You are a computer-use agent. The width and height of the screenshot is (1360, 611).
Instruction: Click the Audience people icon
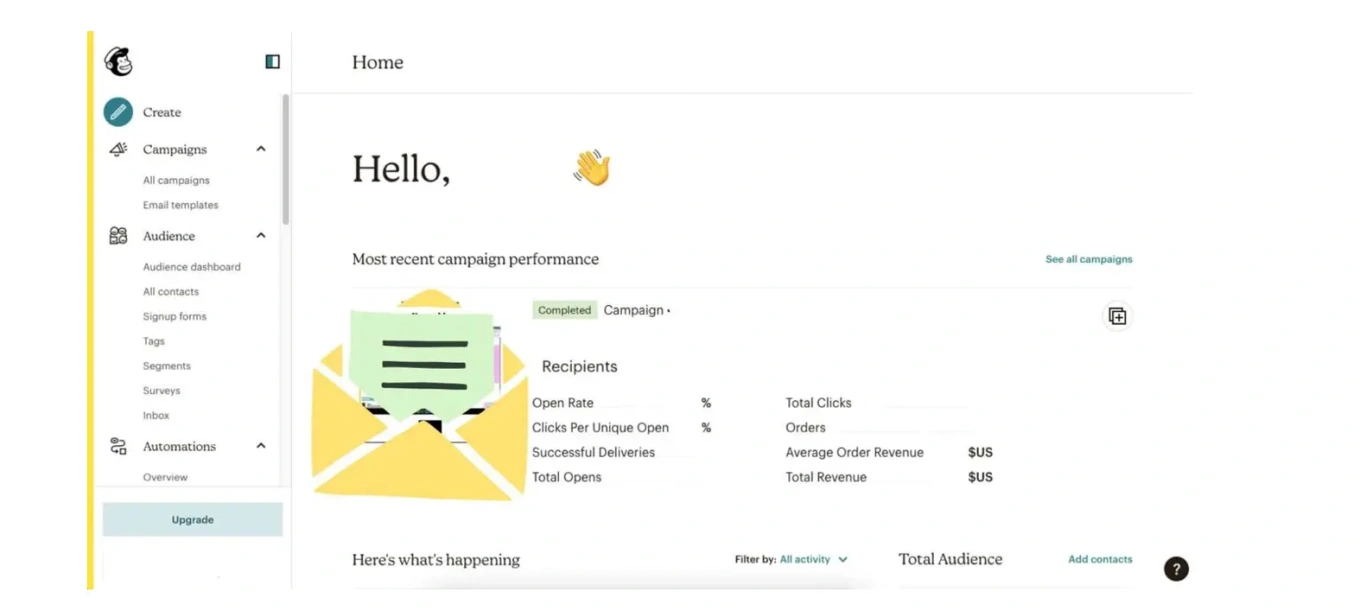(118, 236)
